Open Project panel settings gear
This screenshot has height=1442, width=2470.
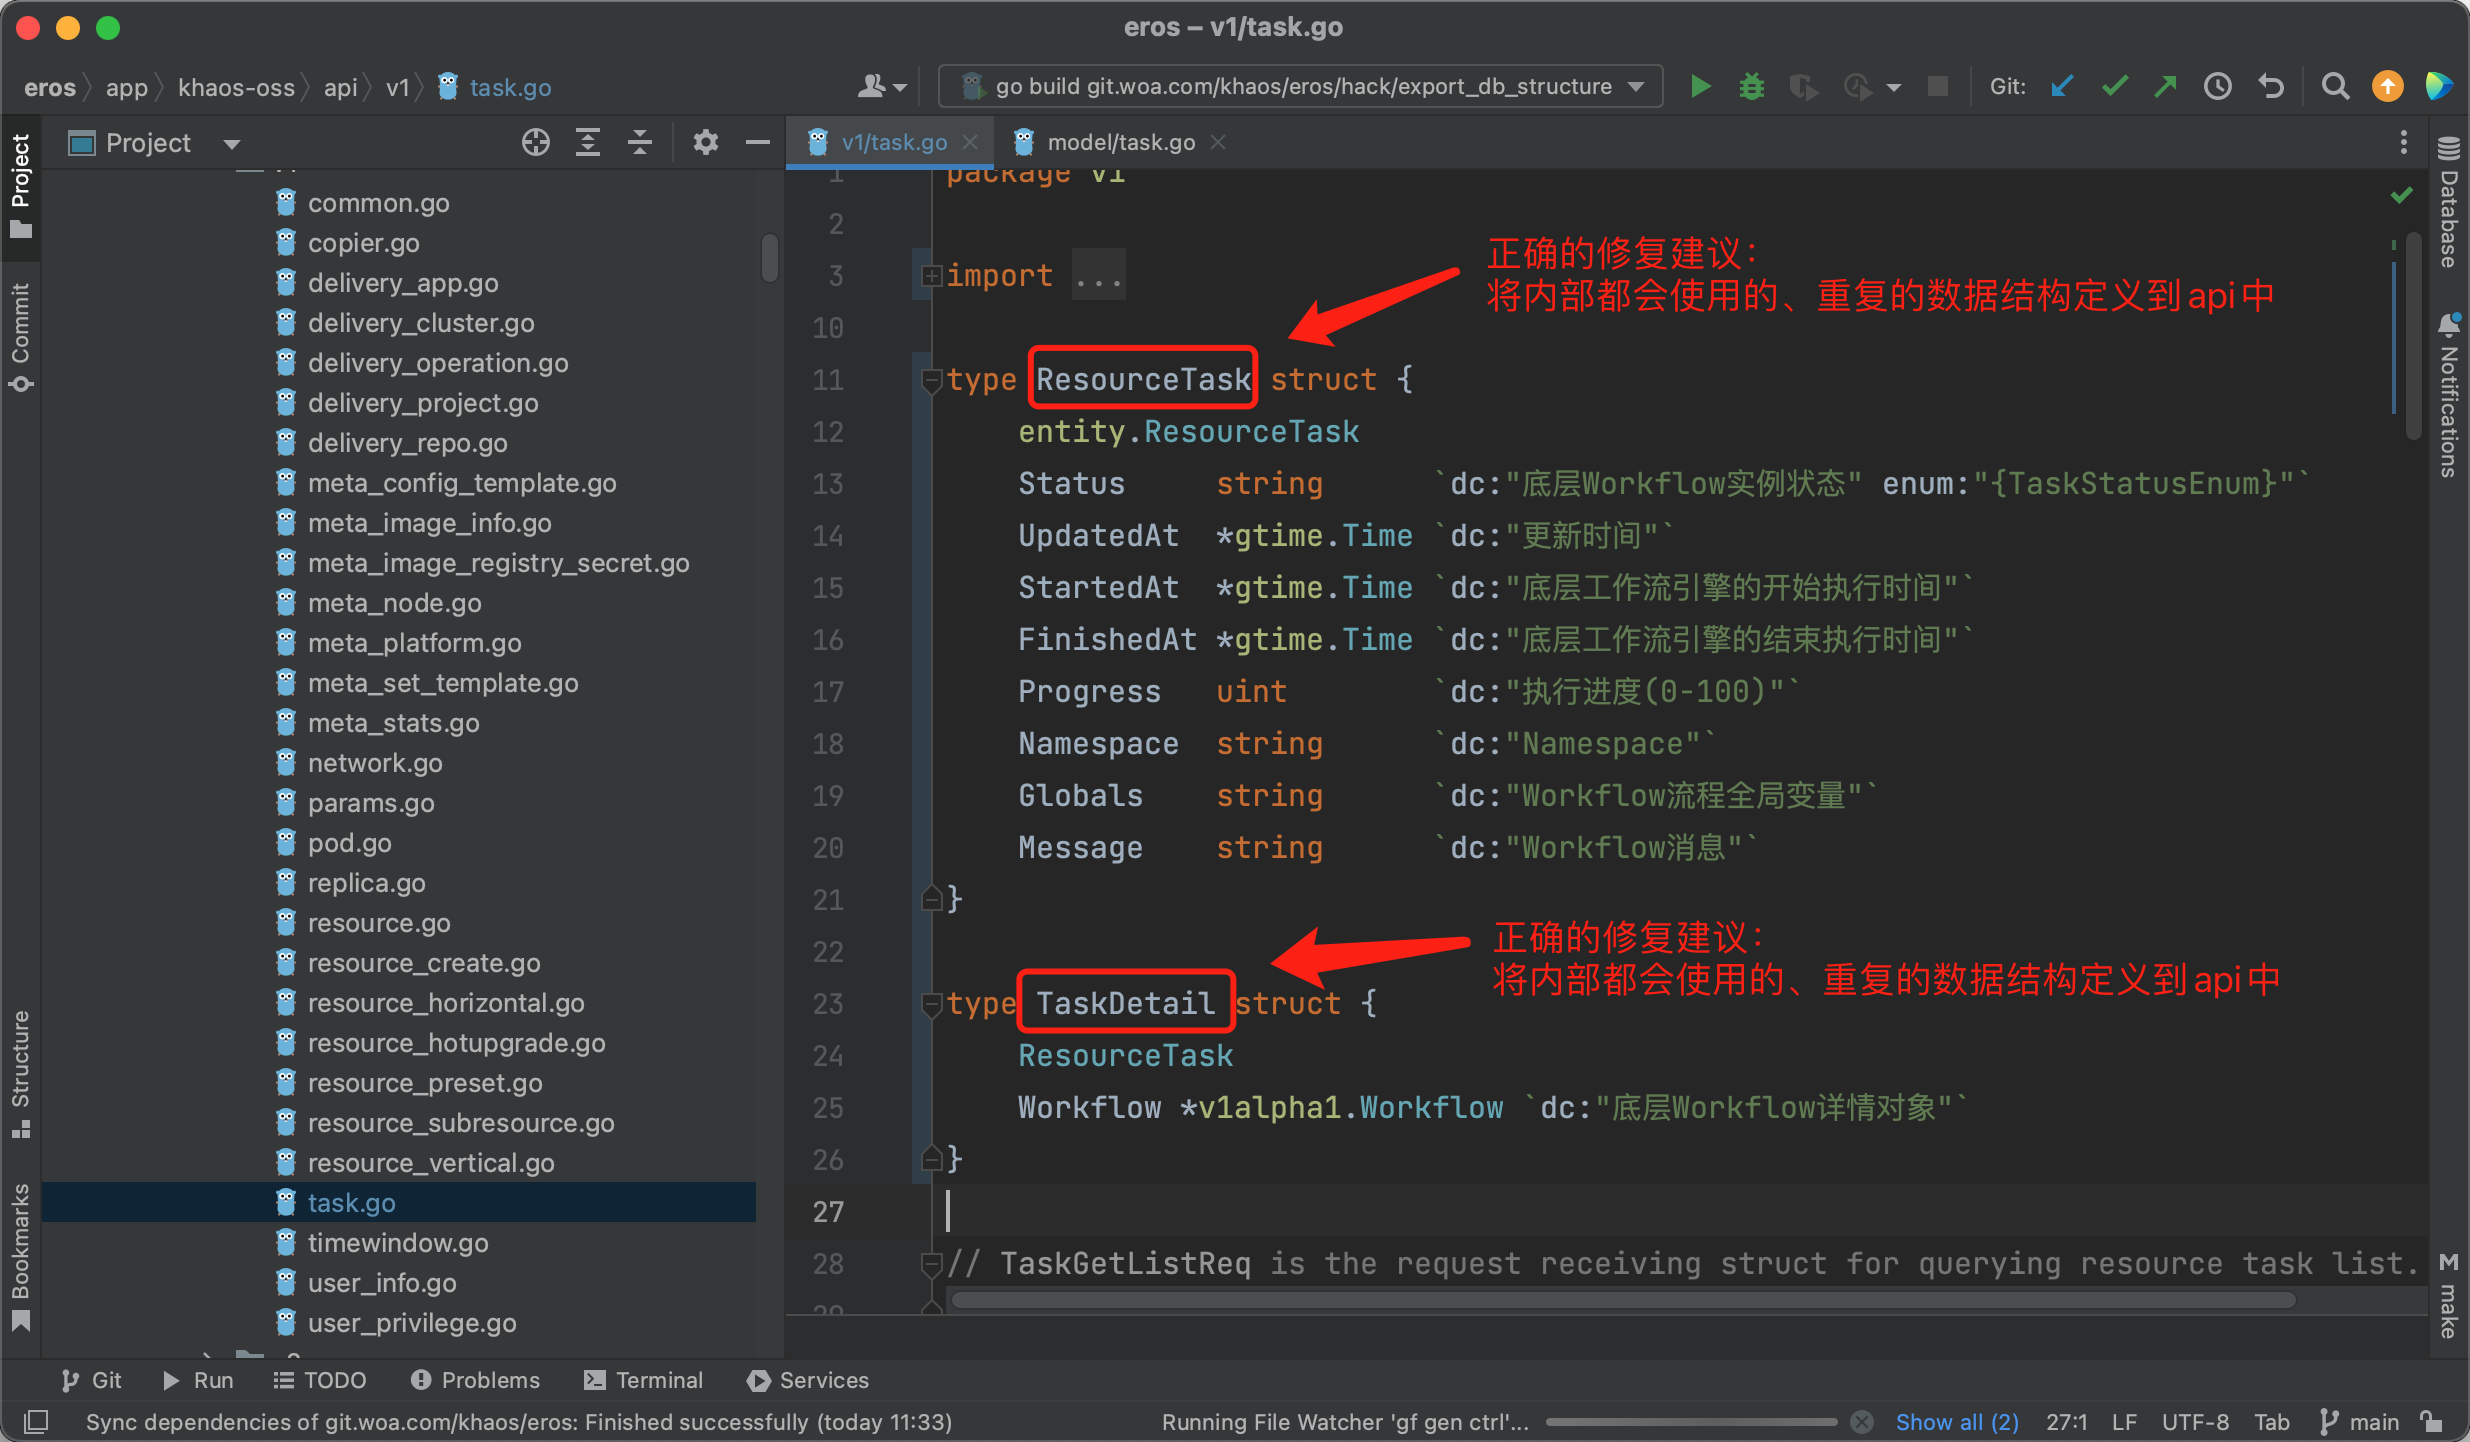pyautogui.click(x=706, y=143)
